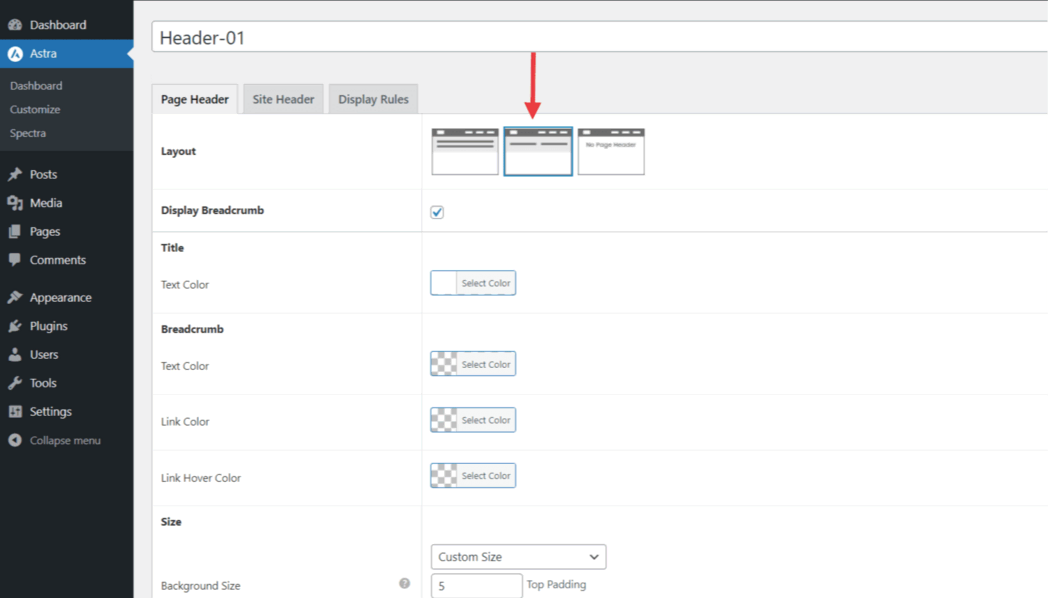Switch to the Page Header tab
Viewport: 1048px width, 598px height.
click(x=194, y=99)
